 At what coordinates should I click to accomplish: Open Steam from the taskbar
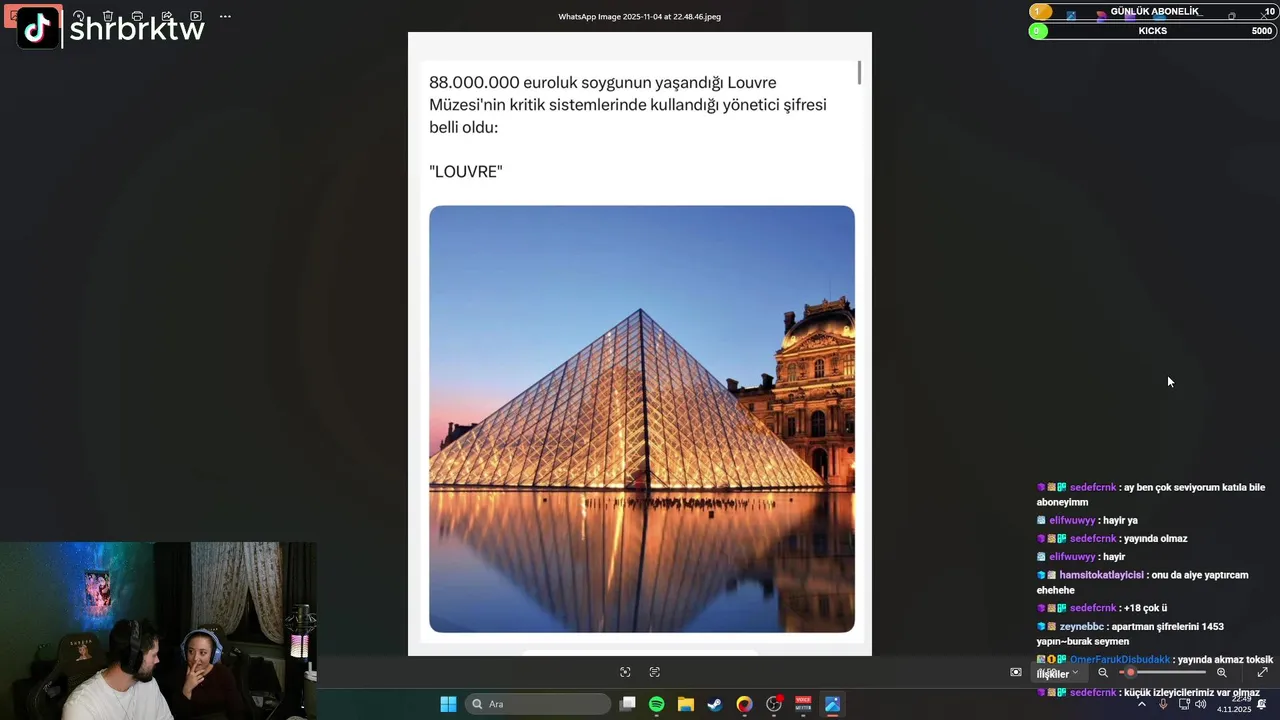tap(715, 704)
